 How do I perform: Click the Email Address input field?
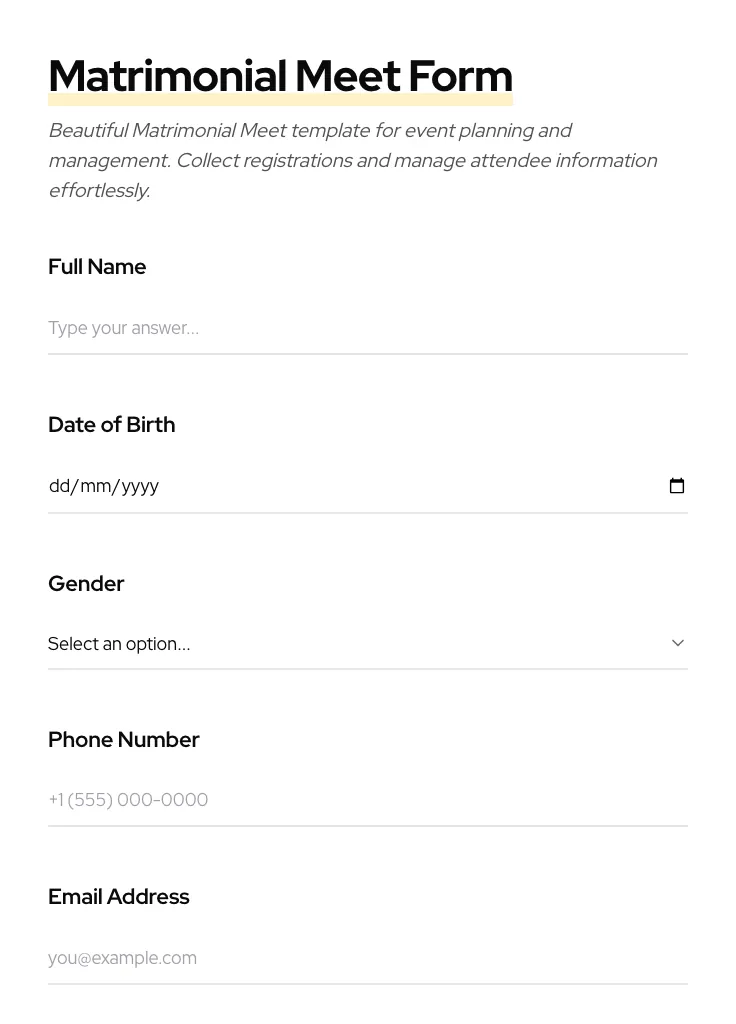point(367,958)
